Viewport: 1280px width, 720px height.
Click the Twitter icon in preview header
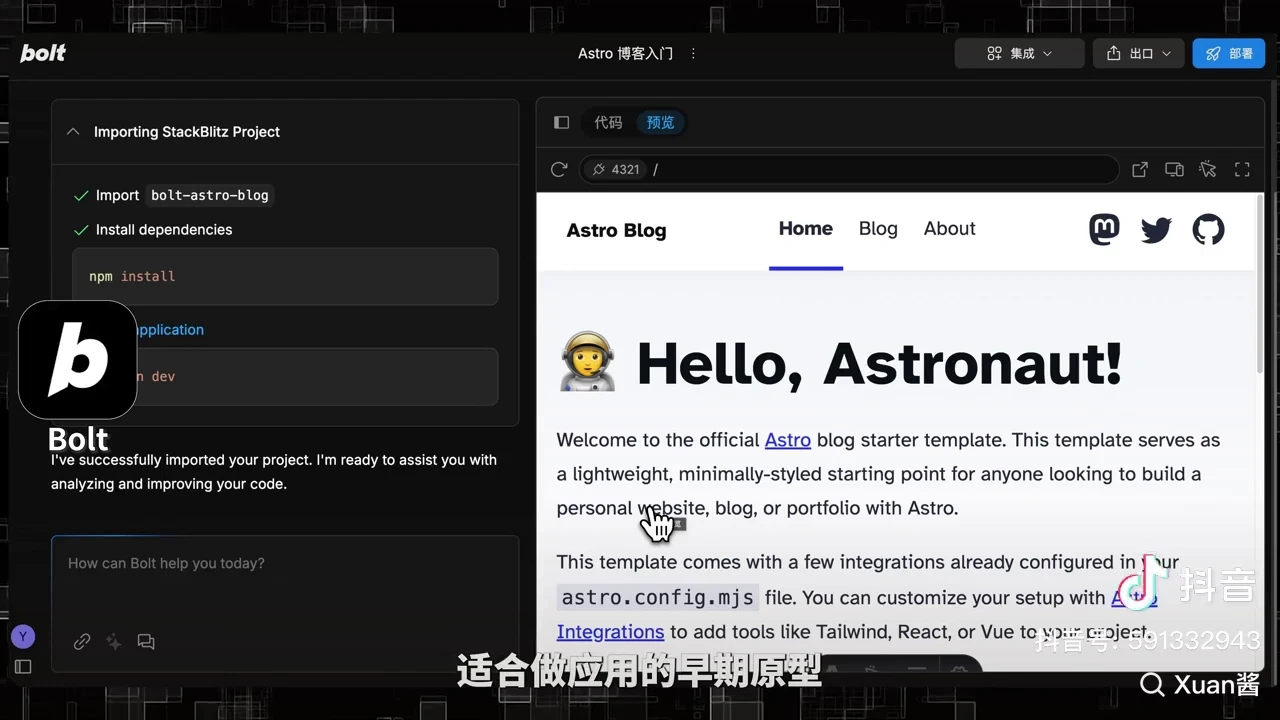(1156, 230)
